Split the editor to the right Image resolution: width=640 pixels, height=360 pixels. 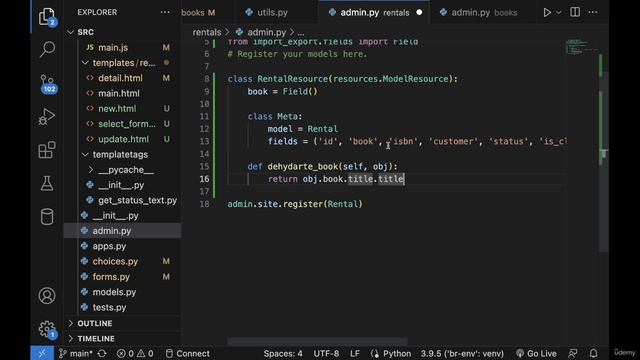tap(575, 12)
